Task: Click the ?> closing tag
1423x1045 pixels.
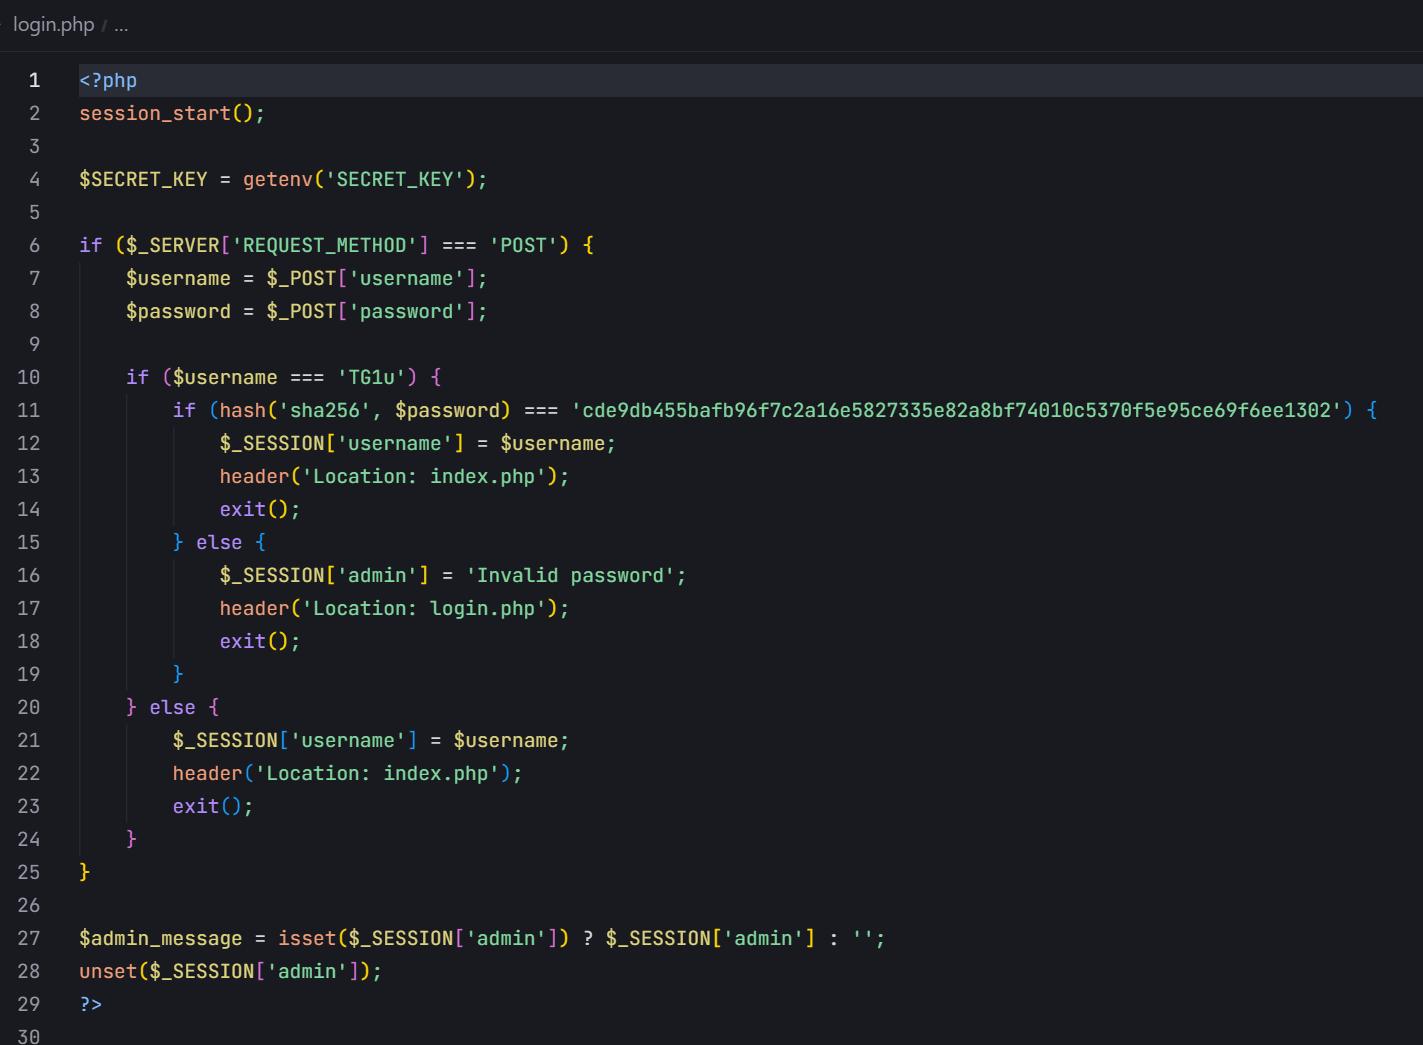Action: (x=91, y=1004)
